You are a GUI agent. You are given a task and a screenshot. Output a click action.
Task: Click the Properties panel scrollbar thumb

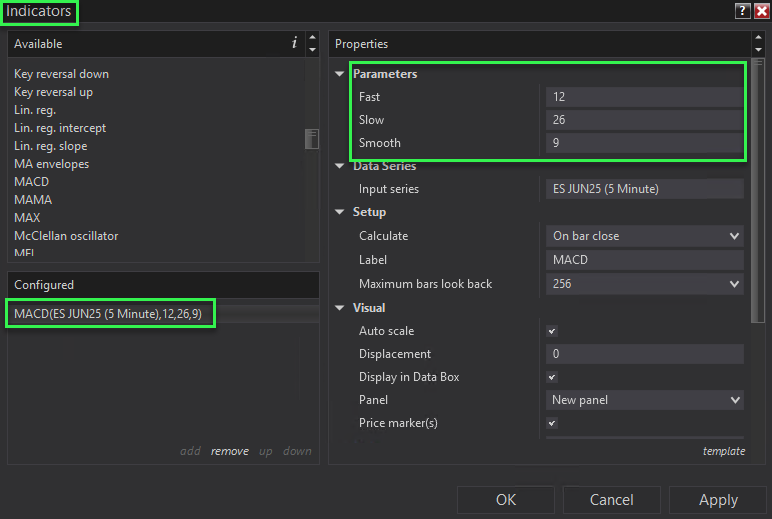(x=758, y=191)
